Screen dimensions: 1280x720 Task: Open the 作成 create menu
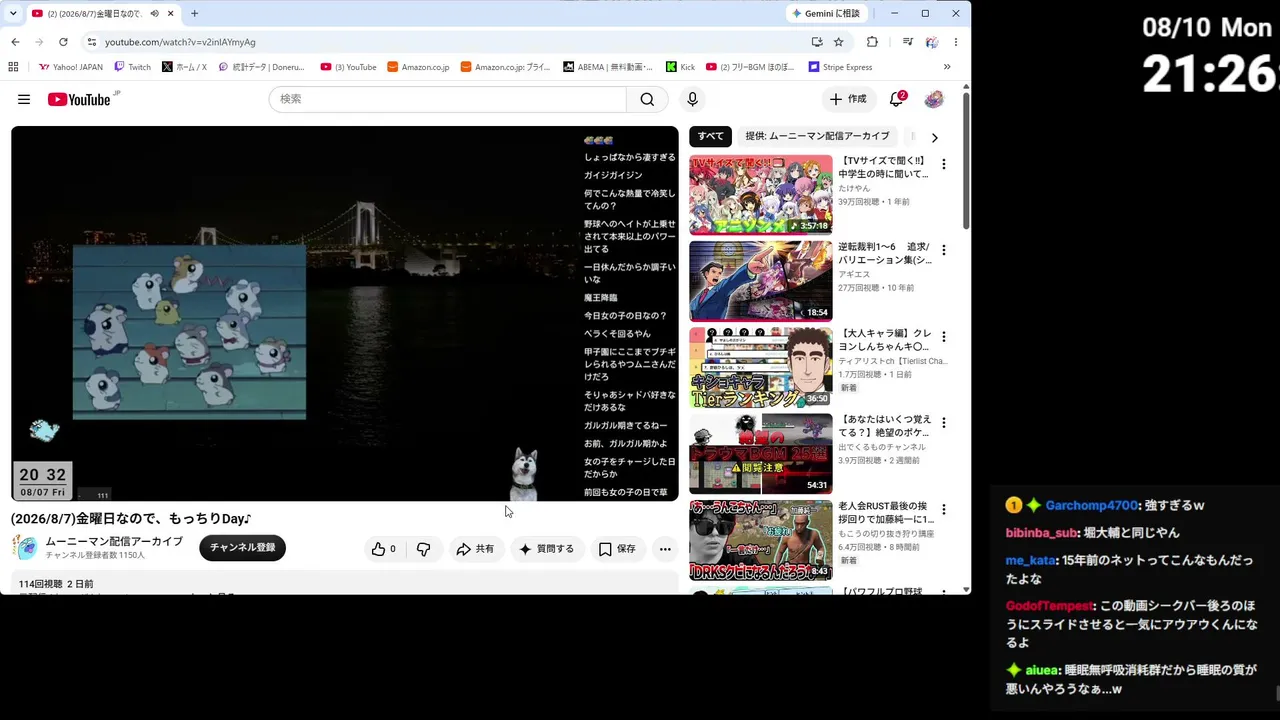pyautogui.click(x=848, y=99)
